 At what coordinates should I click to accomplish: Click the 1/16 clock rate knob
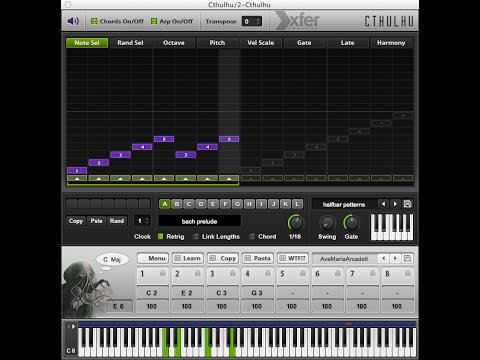coord(295,222)
